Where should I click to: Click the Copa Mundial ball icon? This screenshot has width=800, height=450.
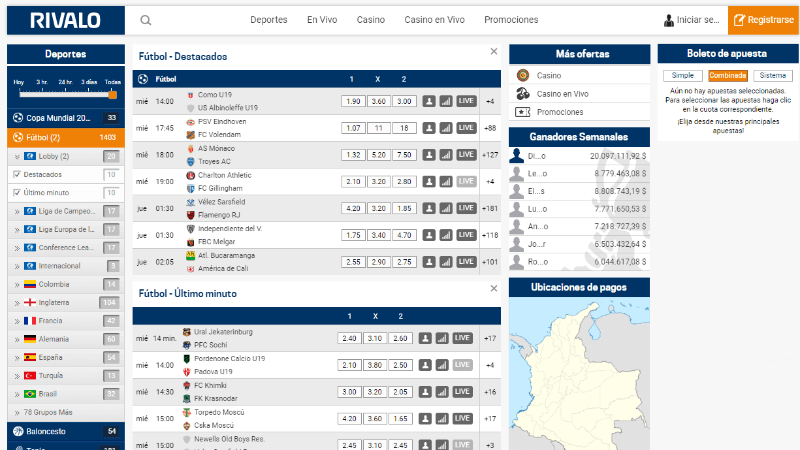(18, 118)
